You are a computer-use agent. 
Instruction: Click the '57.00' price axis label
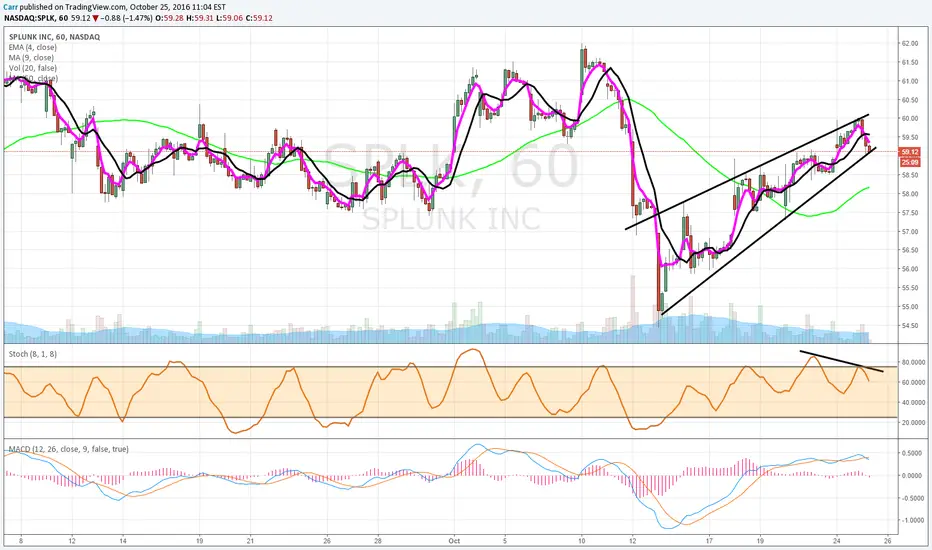pyautogui.click(x=910, y=231)
